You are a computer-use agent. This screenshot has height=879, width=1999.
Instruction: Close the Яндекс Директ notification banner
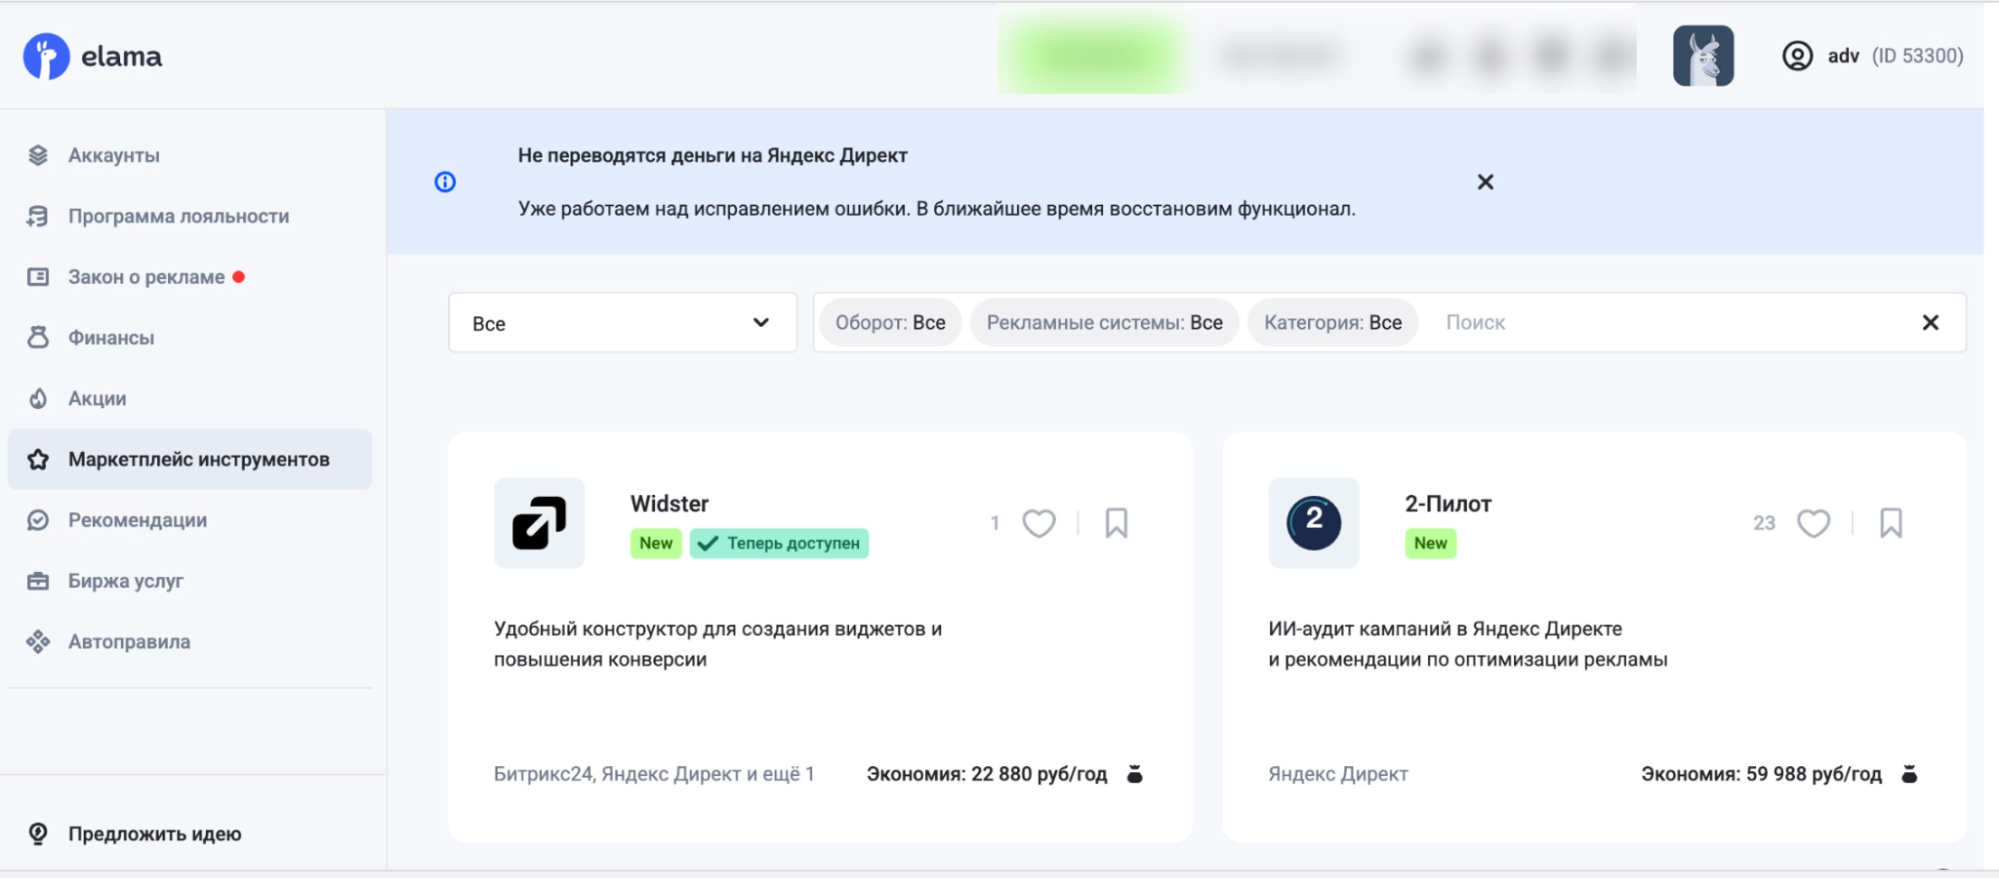click(x=1485, y=182)
